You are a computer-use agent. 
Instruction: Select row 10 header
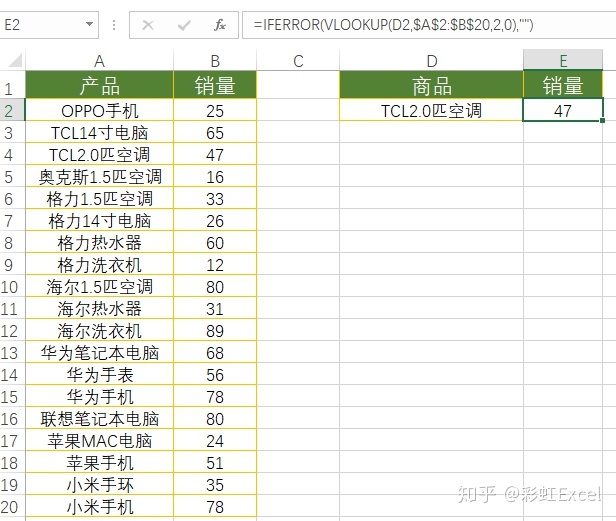13,286
